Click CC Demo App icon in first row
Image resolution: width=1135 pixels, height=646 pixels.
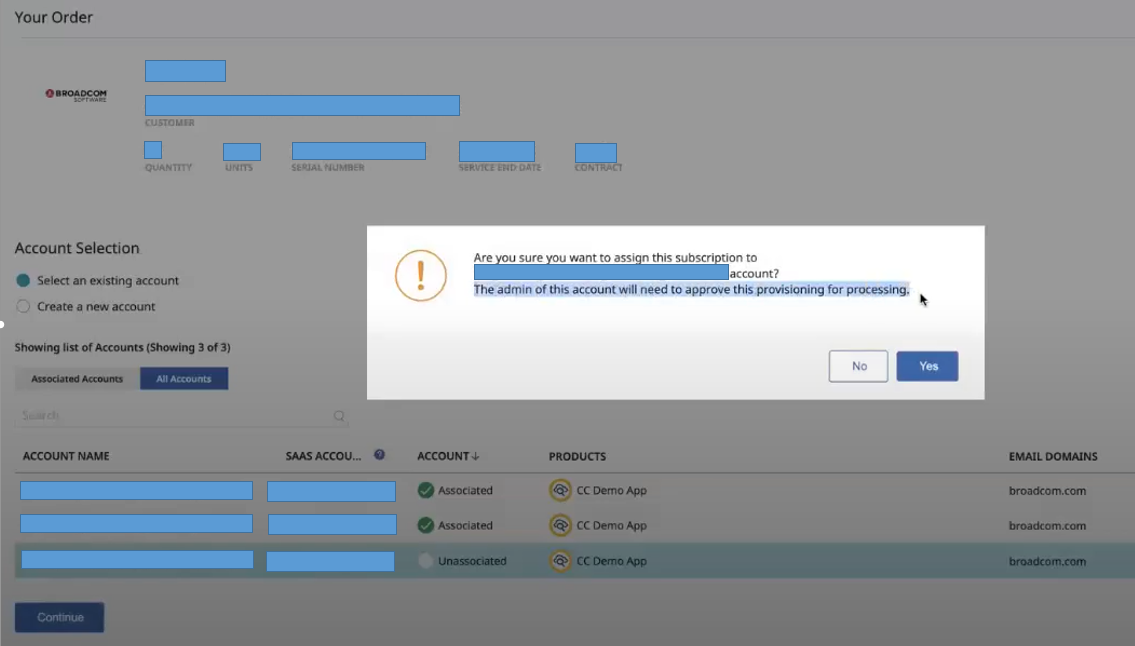click(560, 490)
